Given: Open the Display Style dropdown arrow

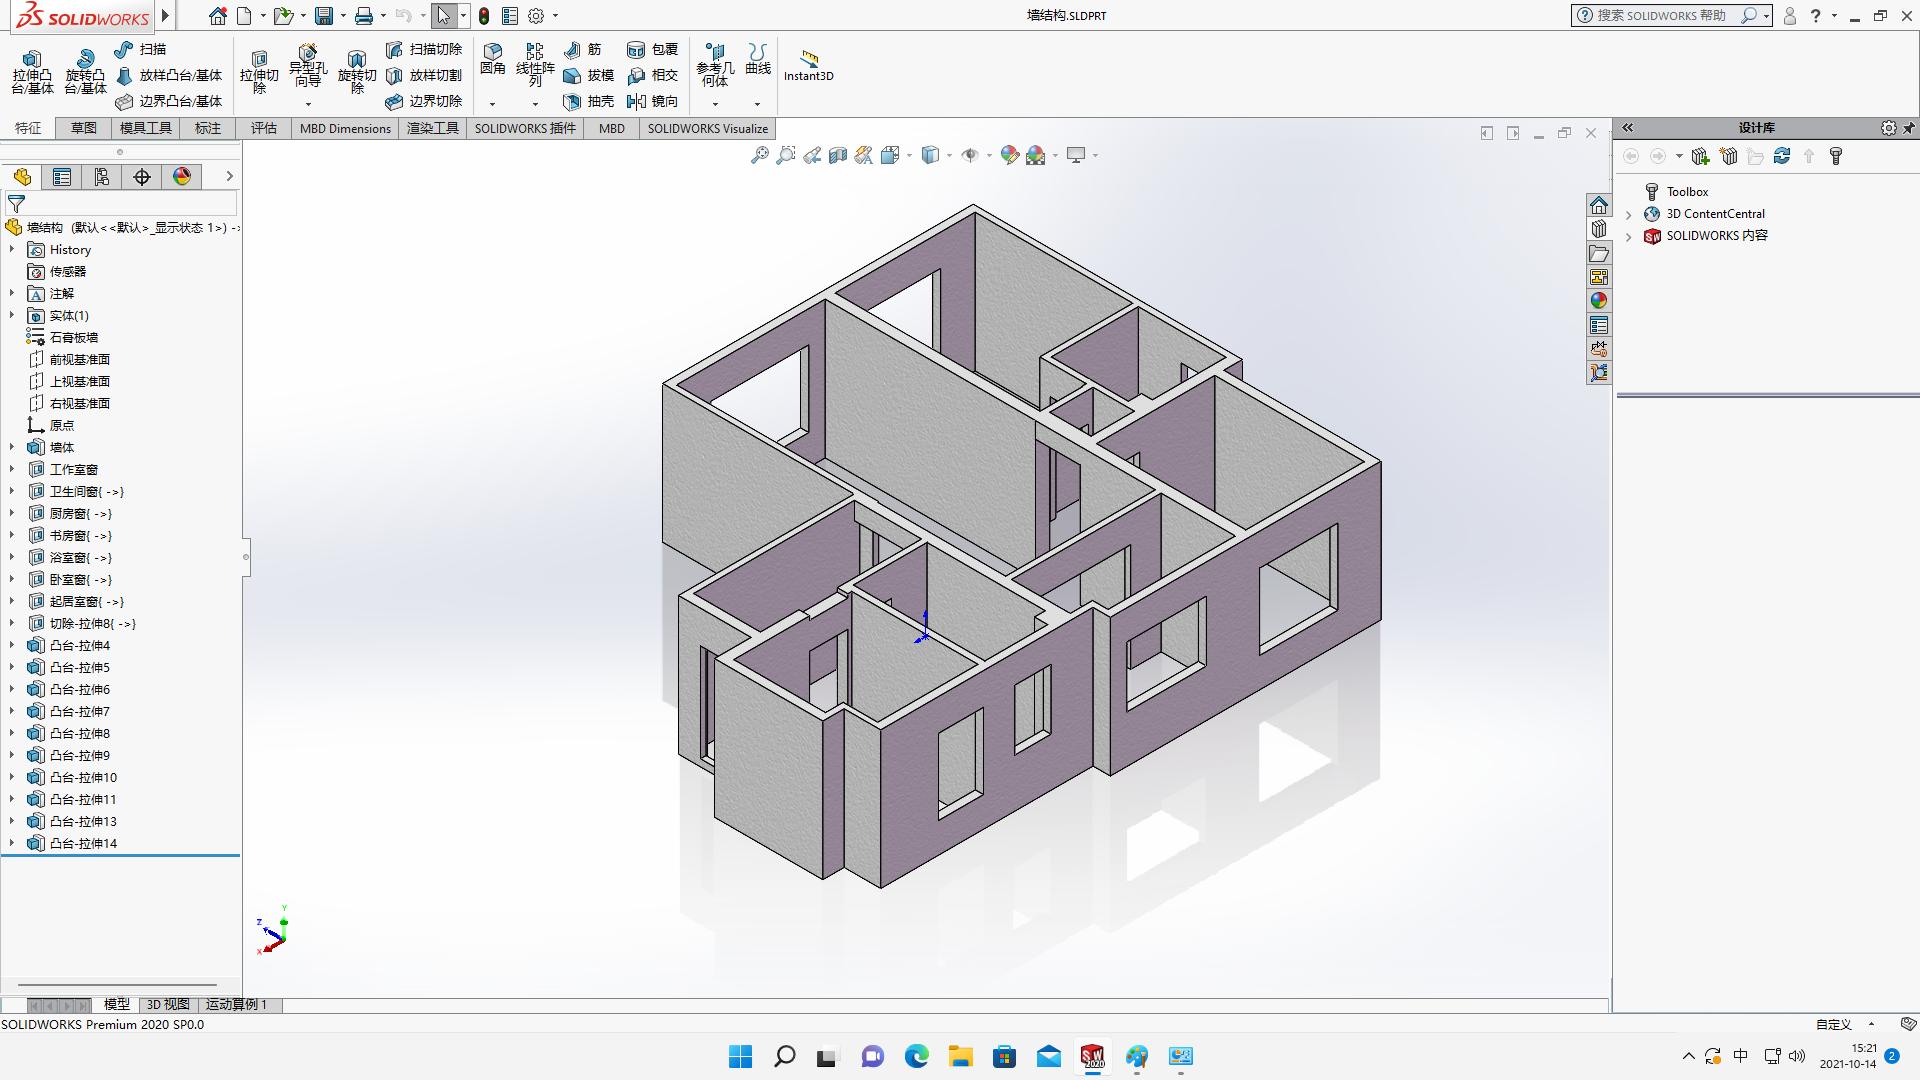Looking at the screenshot, I should pyautogui.click(x=949, y=155).
